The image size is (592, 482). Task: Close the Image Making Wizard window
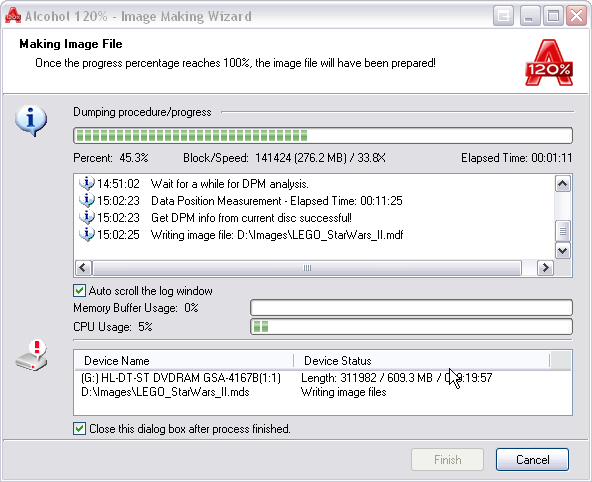click(577, 16)
